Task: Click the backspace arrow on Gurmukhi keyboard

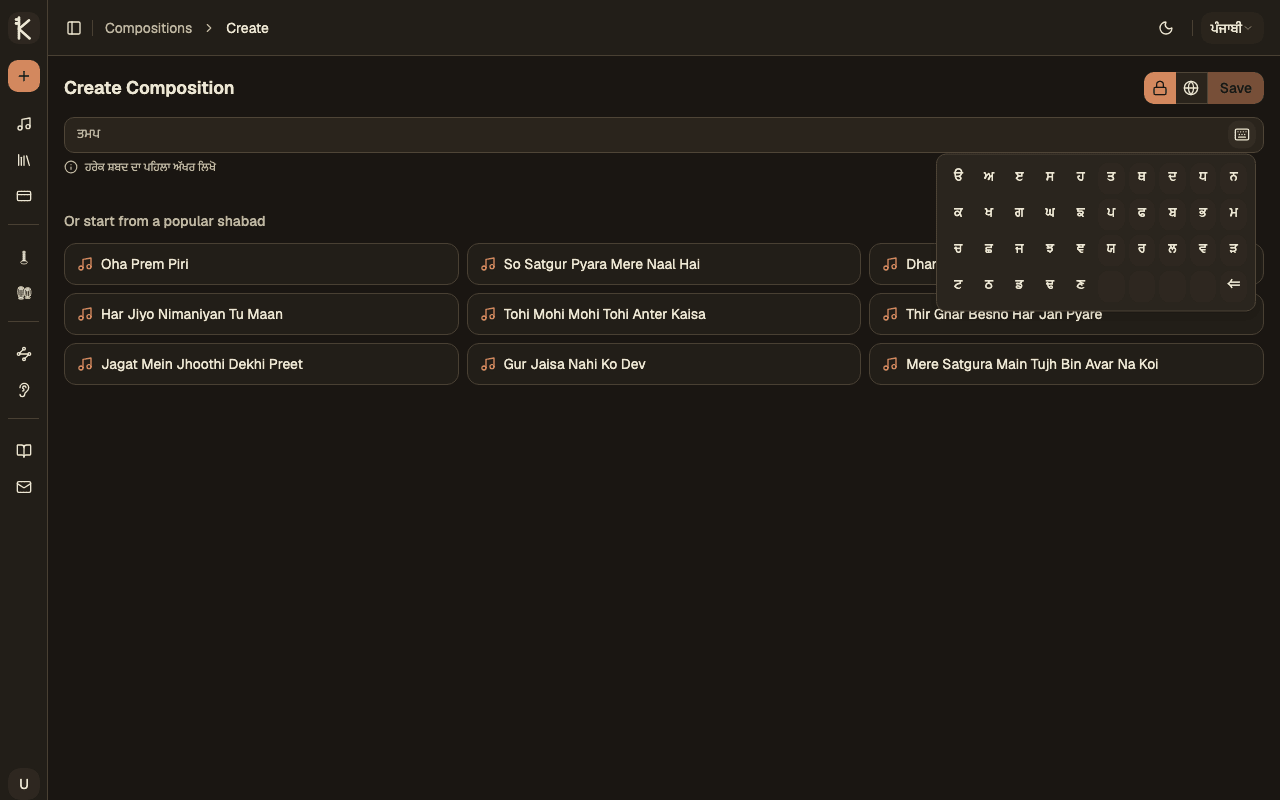Action: [1233, 284]
